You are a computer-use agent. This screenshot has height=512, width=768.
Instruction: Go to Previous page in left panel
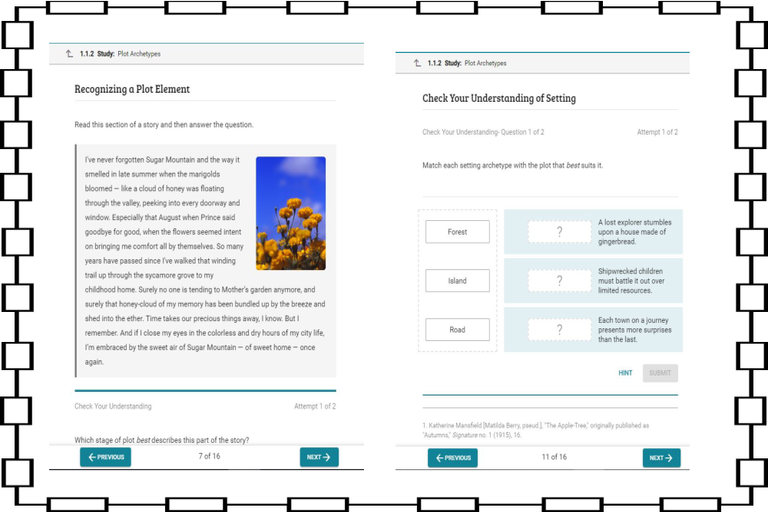(105, 457)
